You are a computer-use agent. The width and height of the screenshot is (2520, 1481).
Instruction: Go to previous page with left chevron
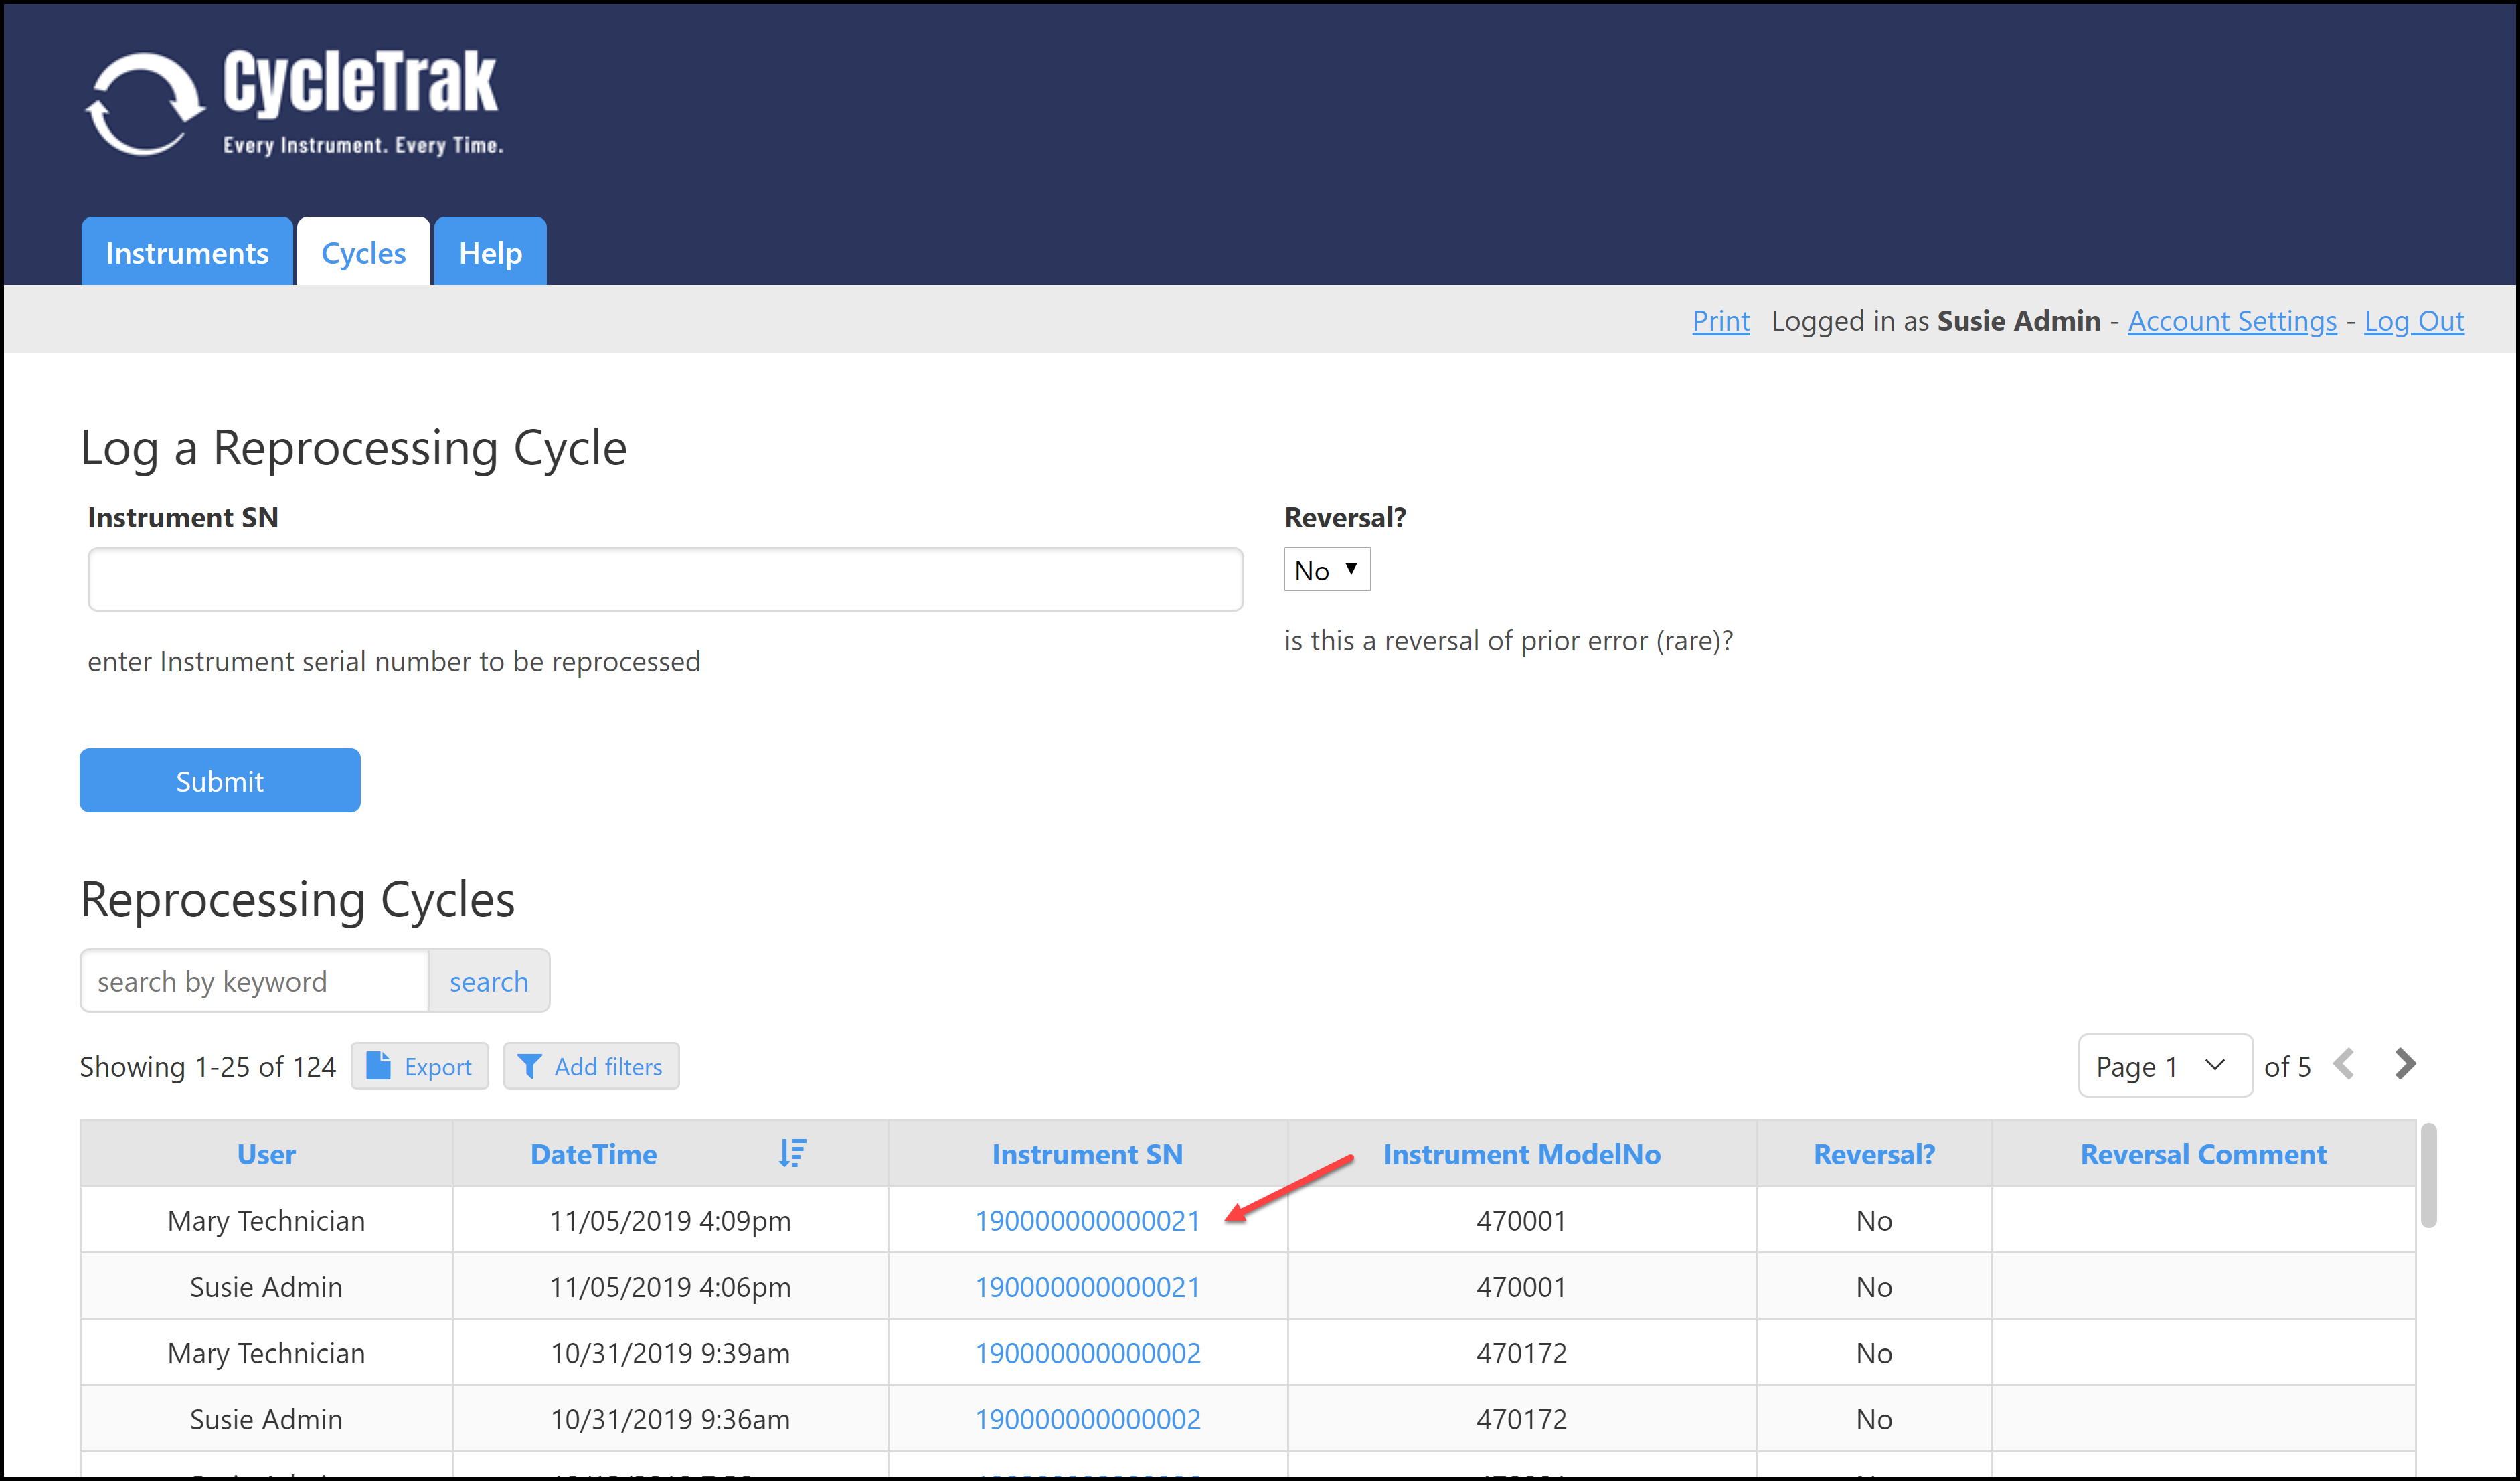pyautogui.click(x=2343, y=1064)
